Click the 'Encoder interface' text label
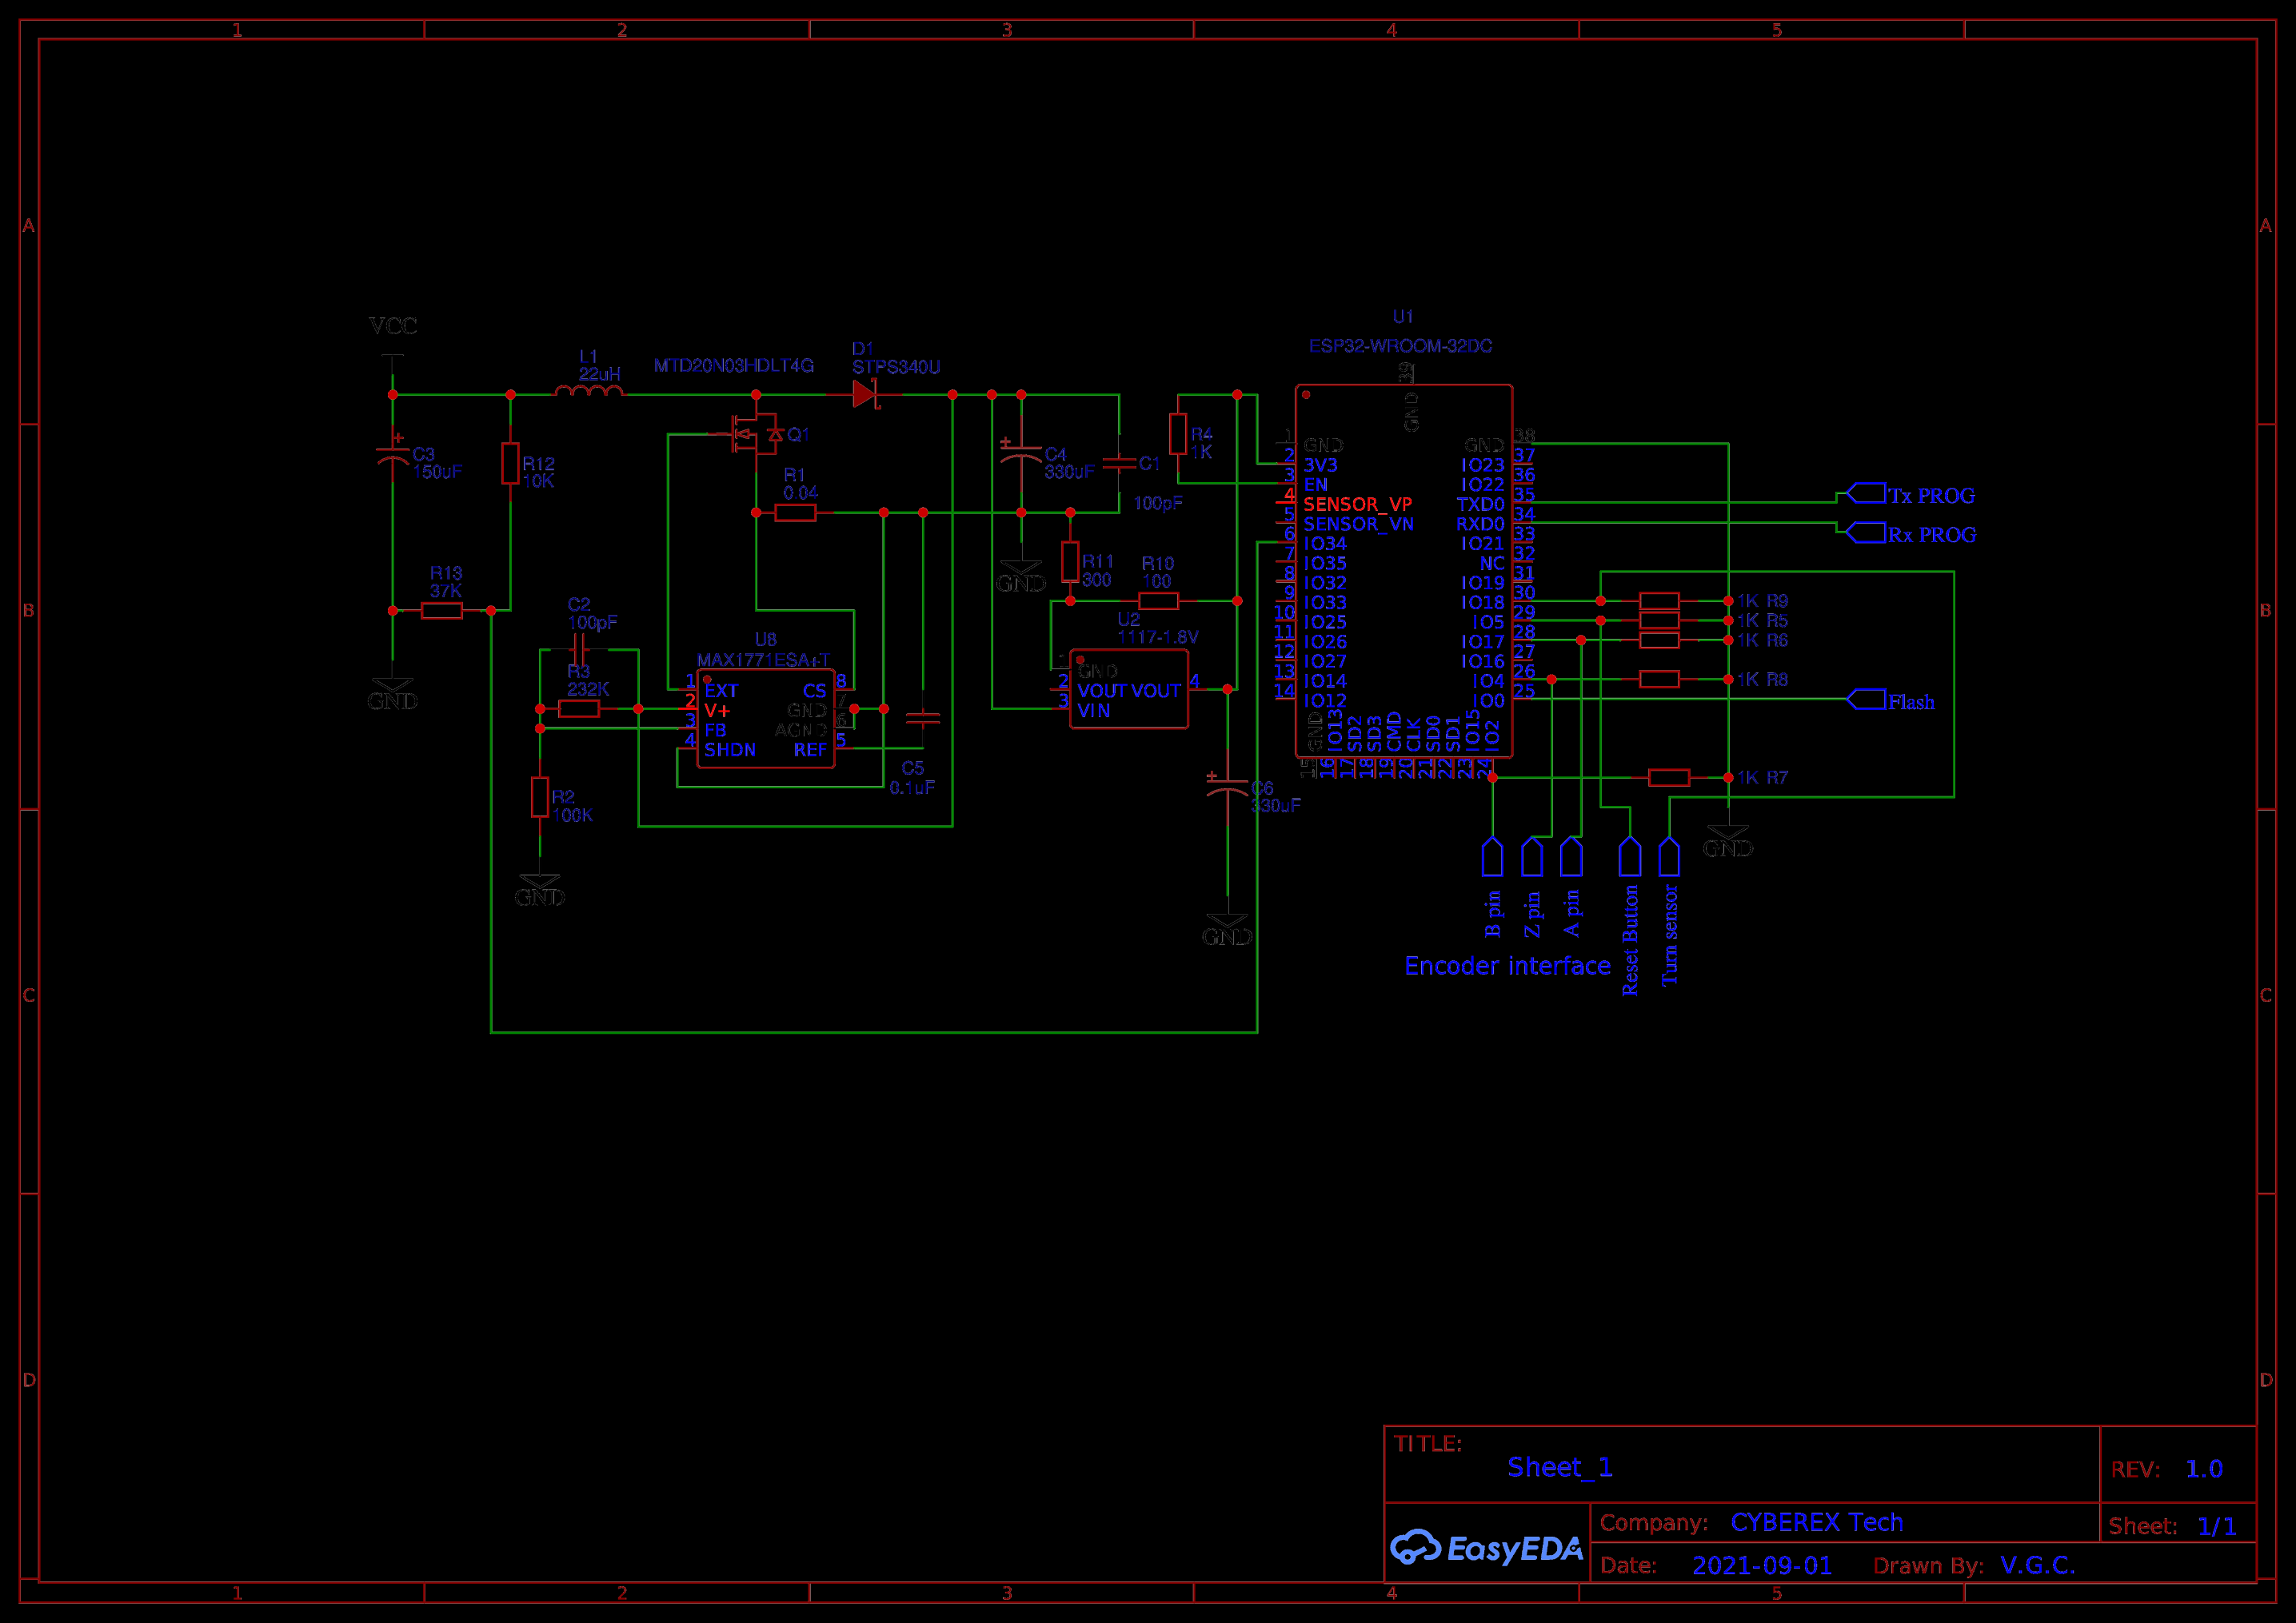 coord(1507,966)
